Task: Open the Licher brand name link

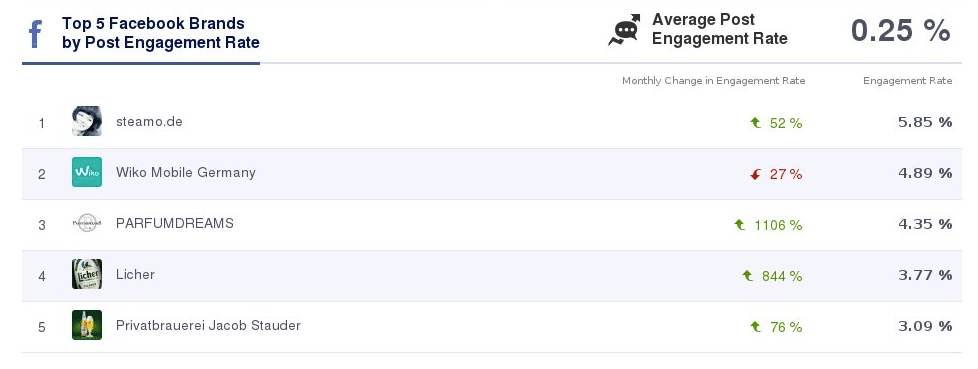Action: click(x=135, y=274)
